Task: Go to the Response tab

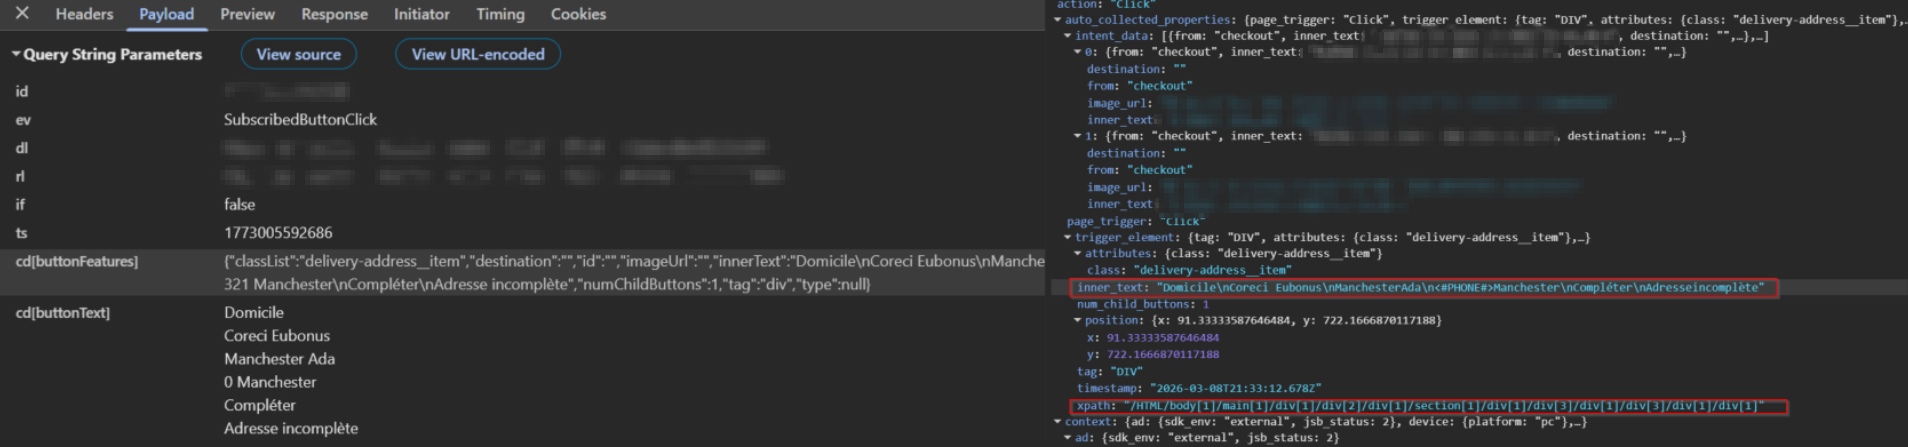Action: 334,14
